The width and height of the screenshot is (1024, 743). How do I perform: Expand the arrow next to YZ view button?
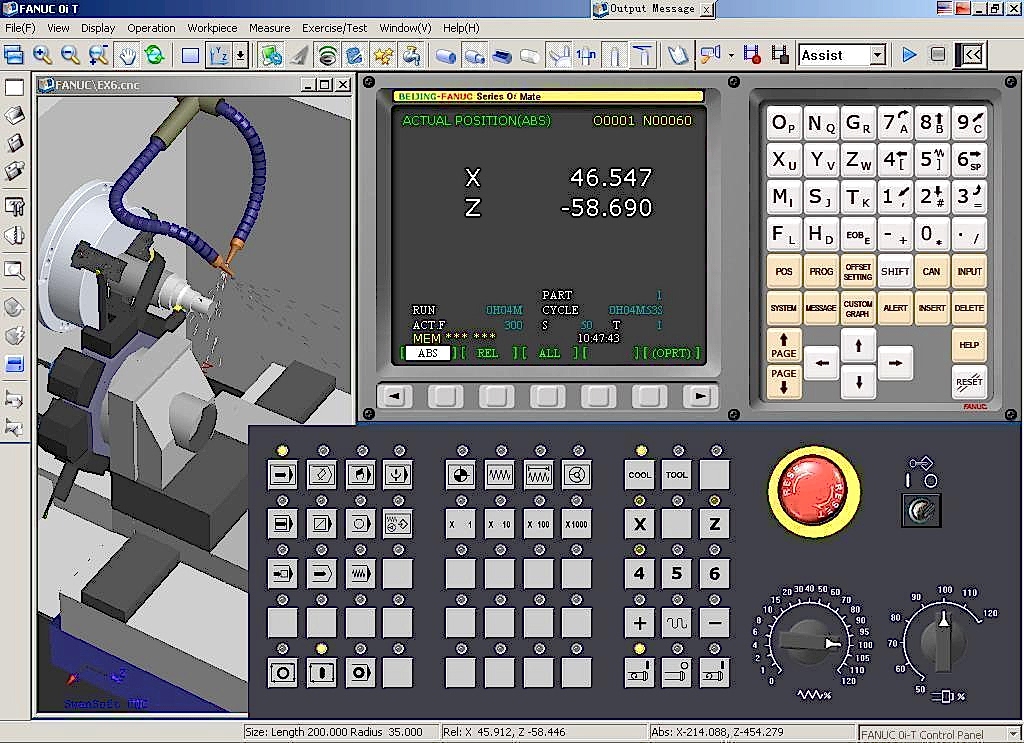240,55
